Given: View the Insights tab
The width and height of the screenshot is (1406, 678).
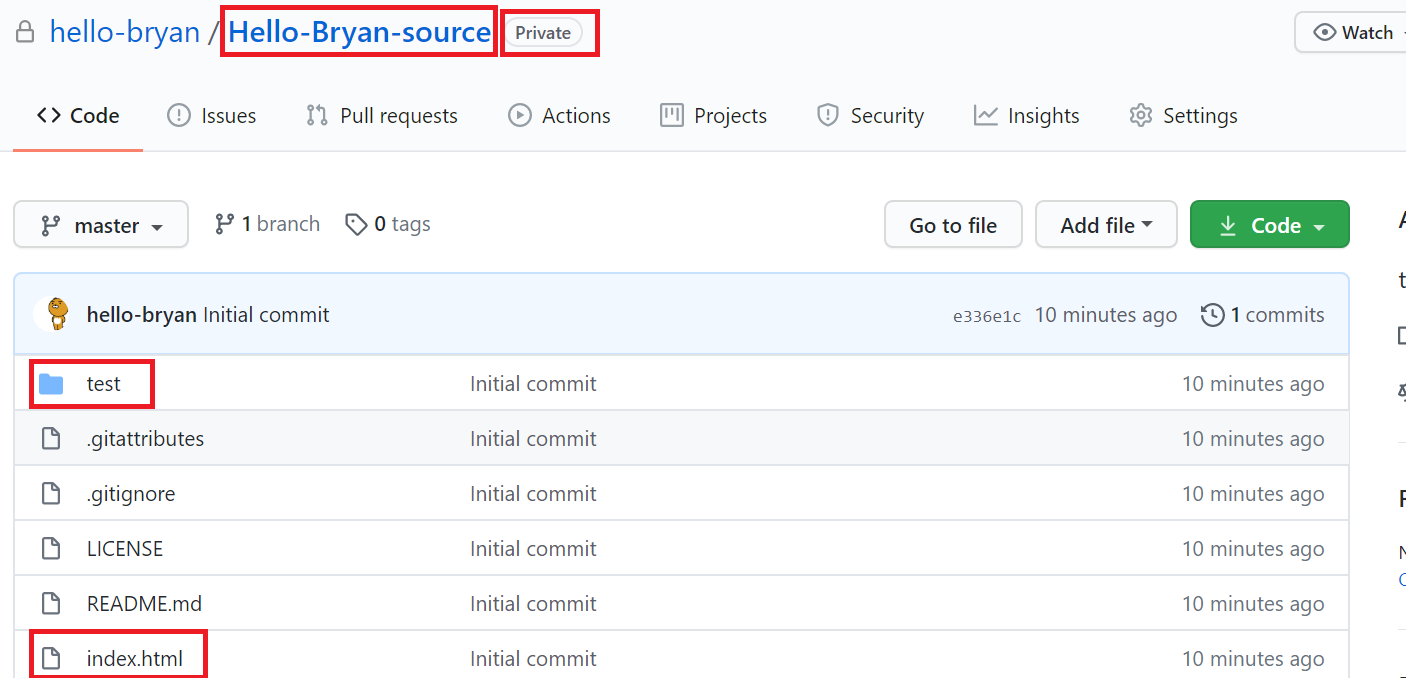Looking at the screenshot, I should pos(1026,116).
